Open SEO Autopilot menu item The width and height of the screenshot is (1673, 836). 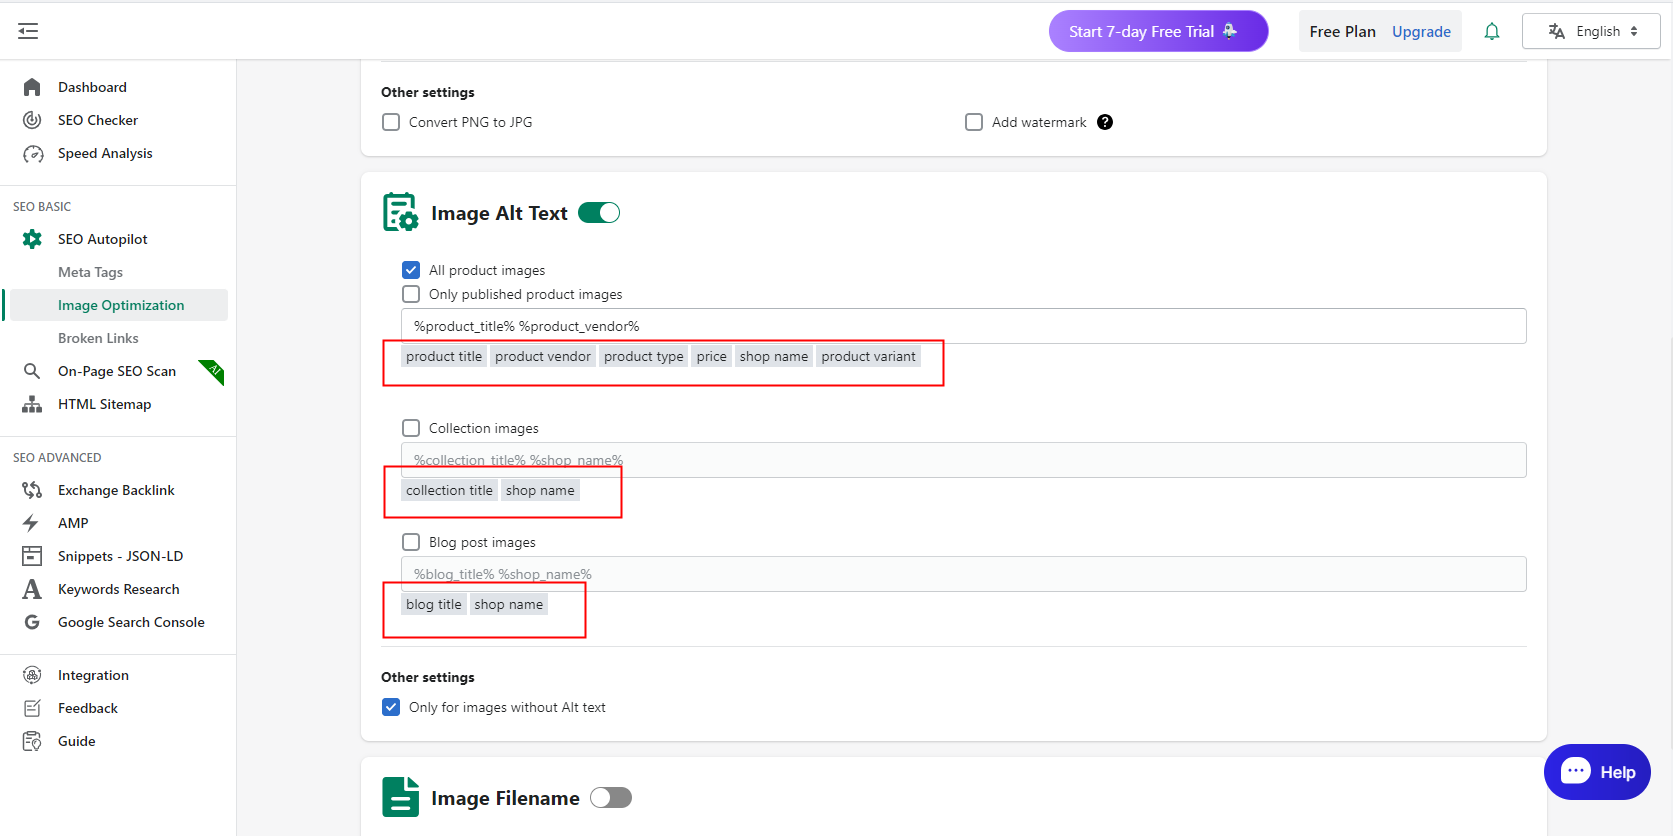[x=103, y=239]
